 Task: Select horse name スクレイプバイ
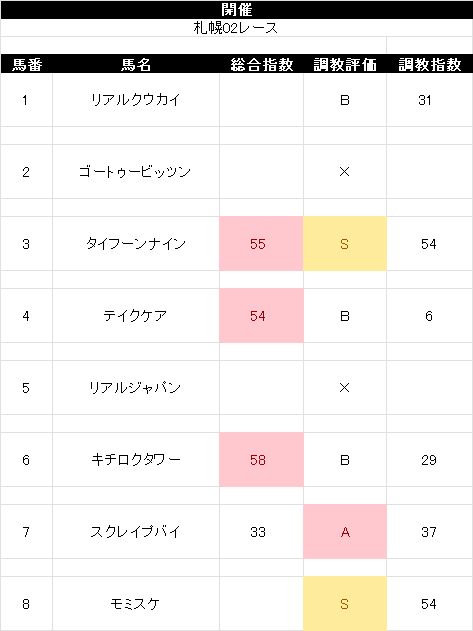135,532
